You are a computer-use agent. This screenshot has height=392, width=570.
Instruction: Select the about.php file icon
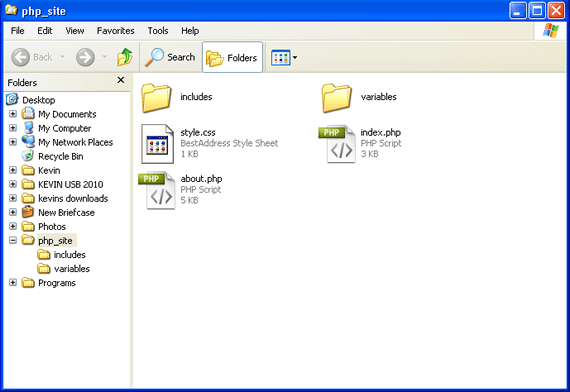pos(157,191)
